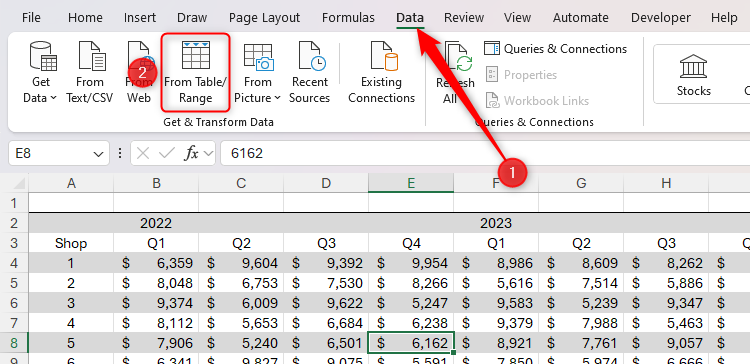Image resolution: width=750 pixels, height=364 pixels.
Task: Click the Properties button
Action: click(521, 75)
